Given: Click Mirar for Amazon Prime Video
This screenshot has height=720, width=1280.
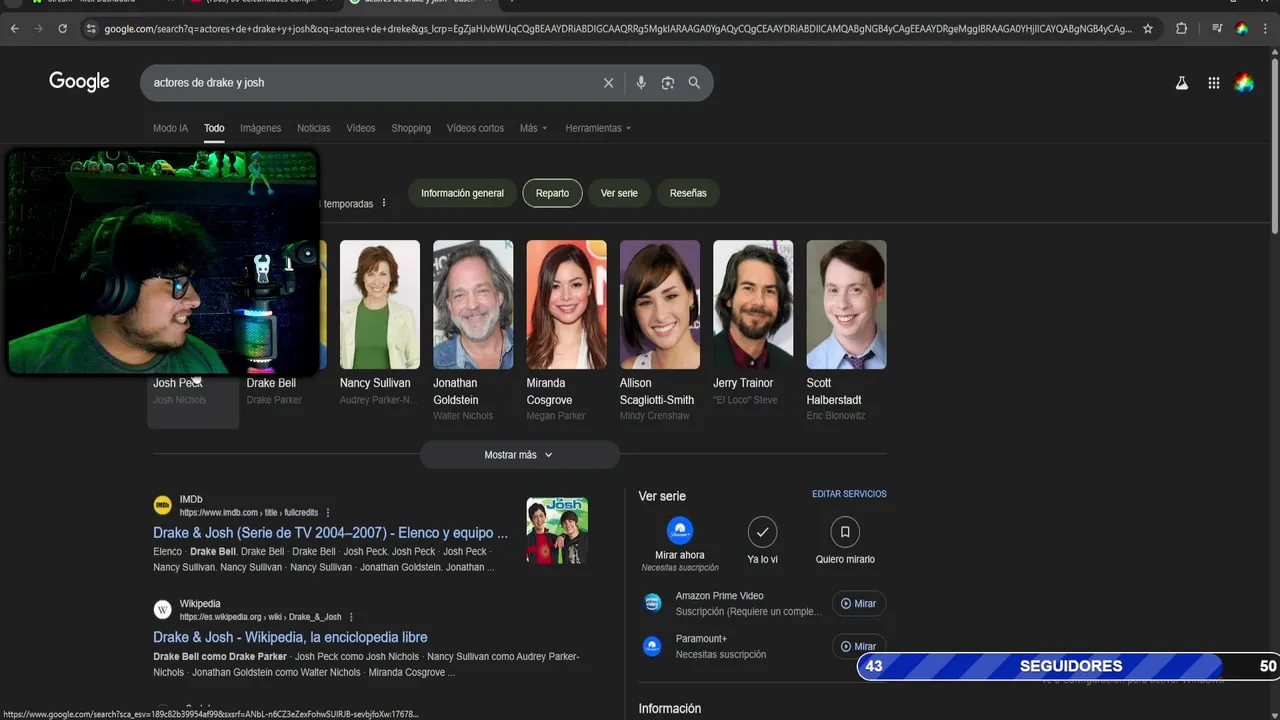Looking at the screenshot, I should click(859, 604).
